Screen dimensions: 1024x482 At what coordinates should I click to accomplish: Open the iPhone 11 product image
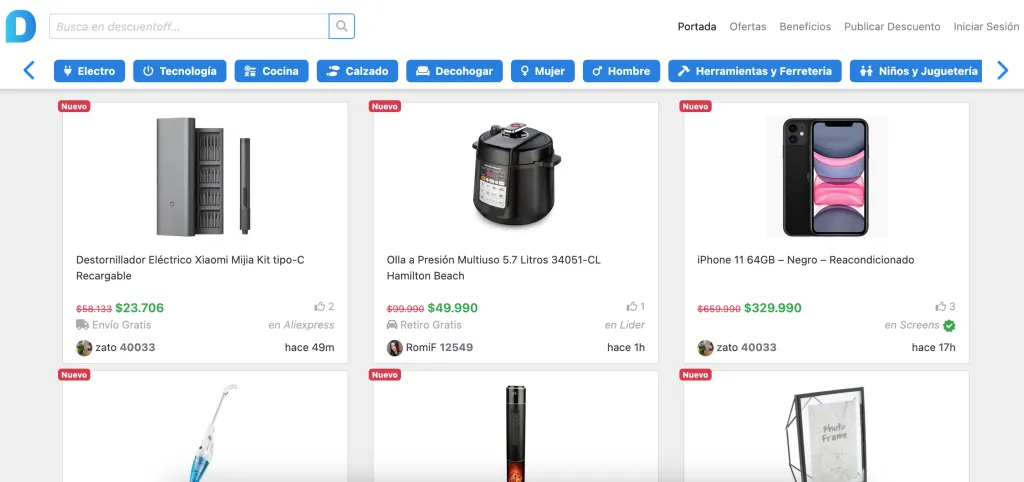point(826,176)
